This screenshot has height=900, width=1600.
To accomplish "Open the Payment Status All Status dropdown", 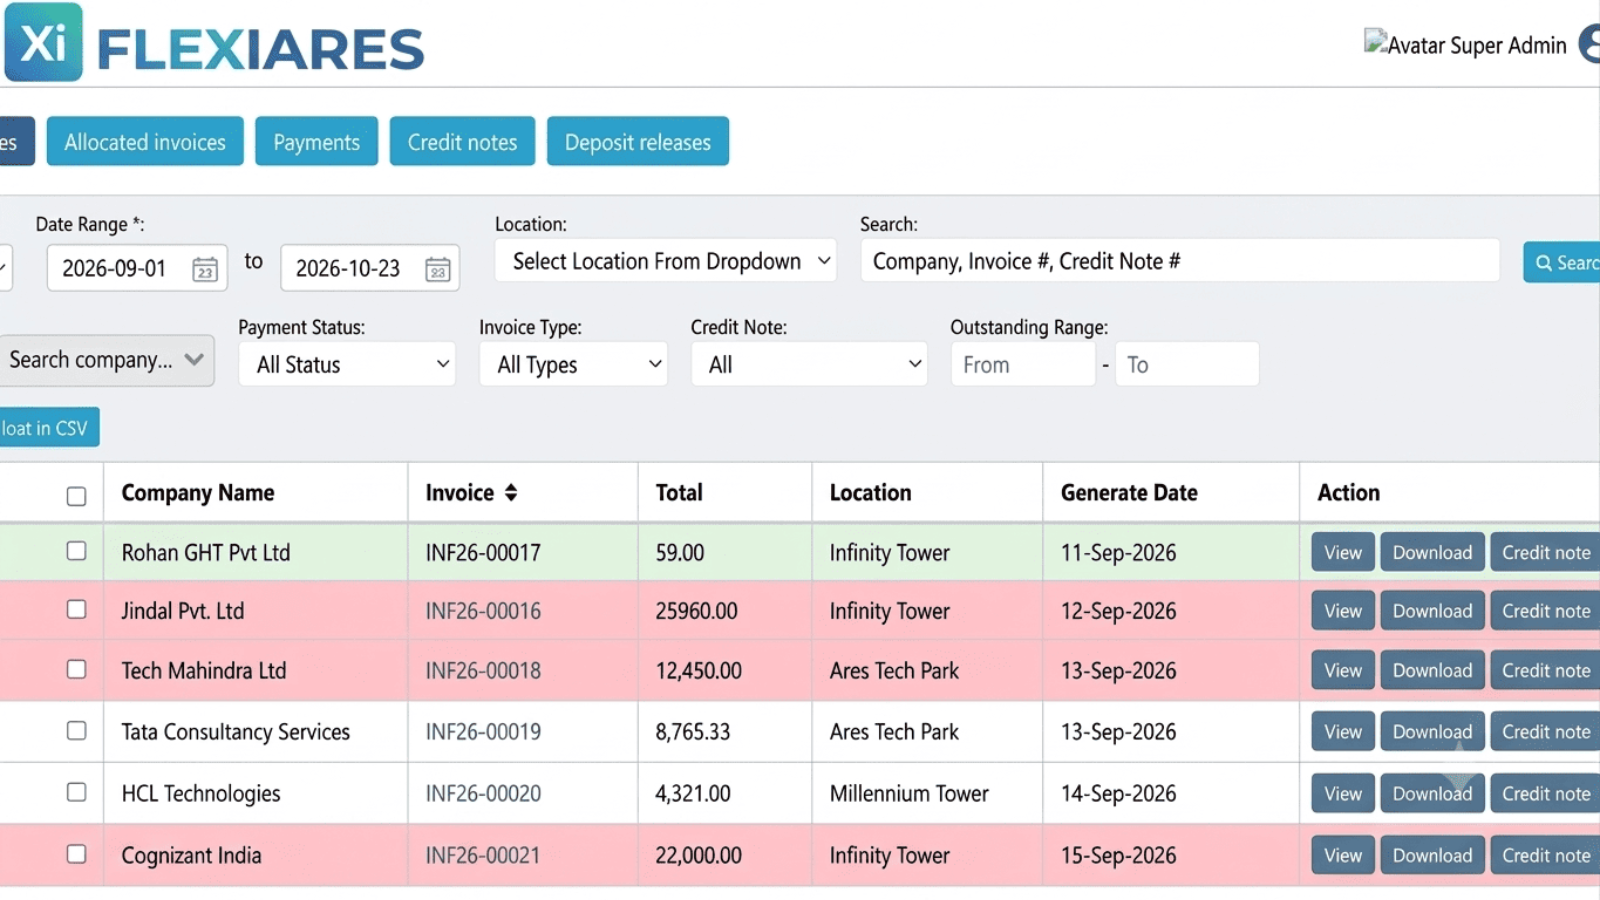I will [347, 364].
